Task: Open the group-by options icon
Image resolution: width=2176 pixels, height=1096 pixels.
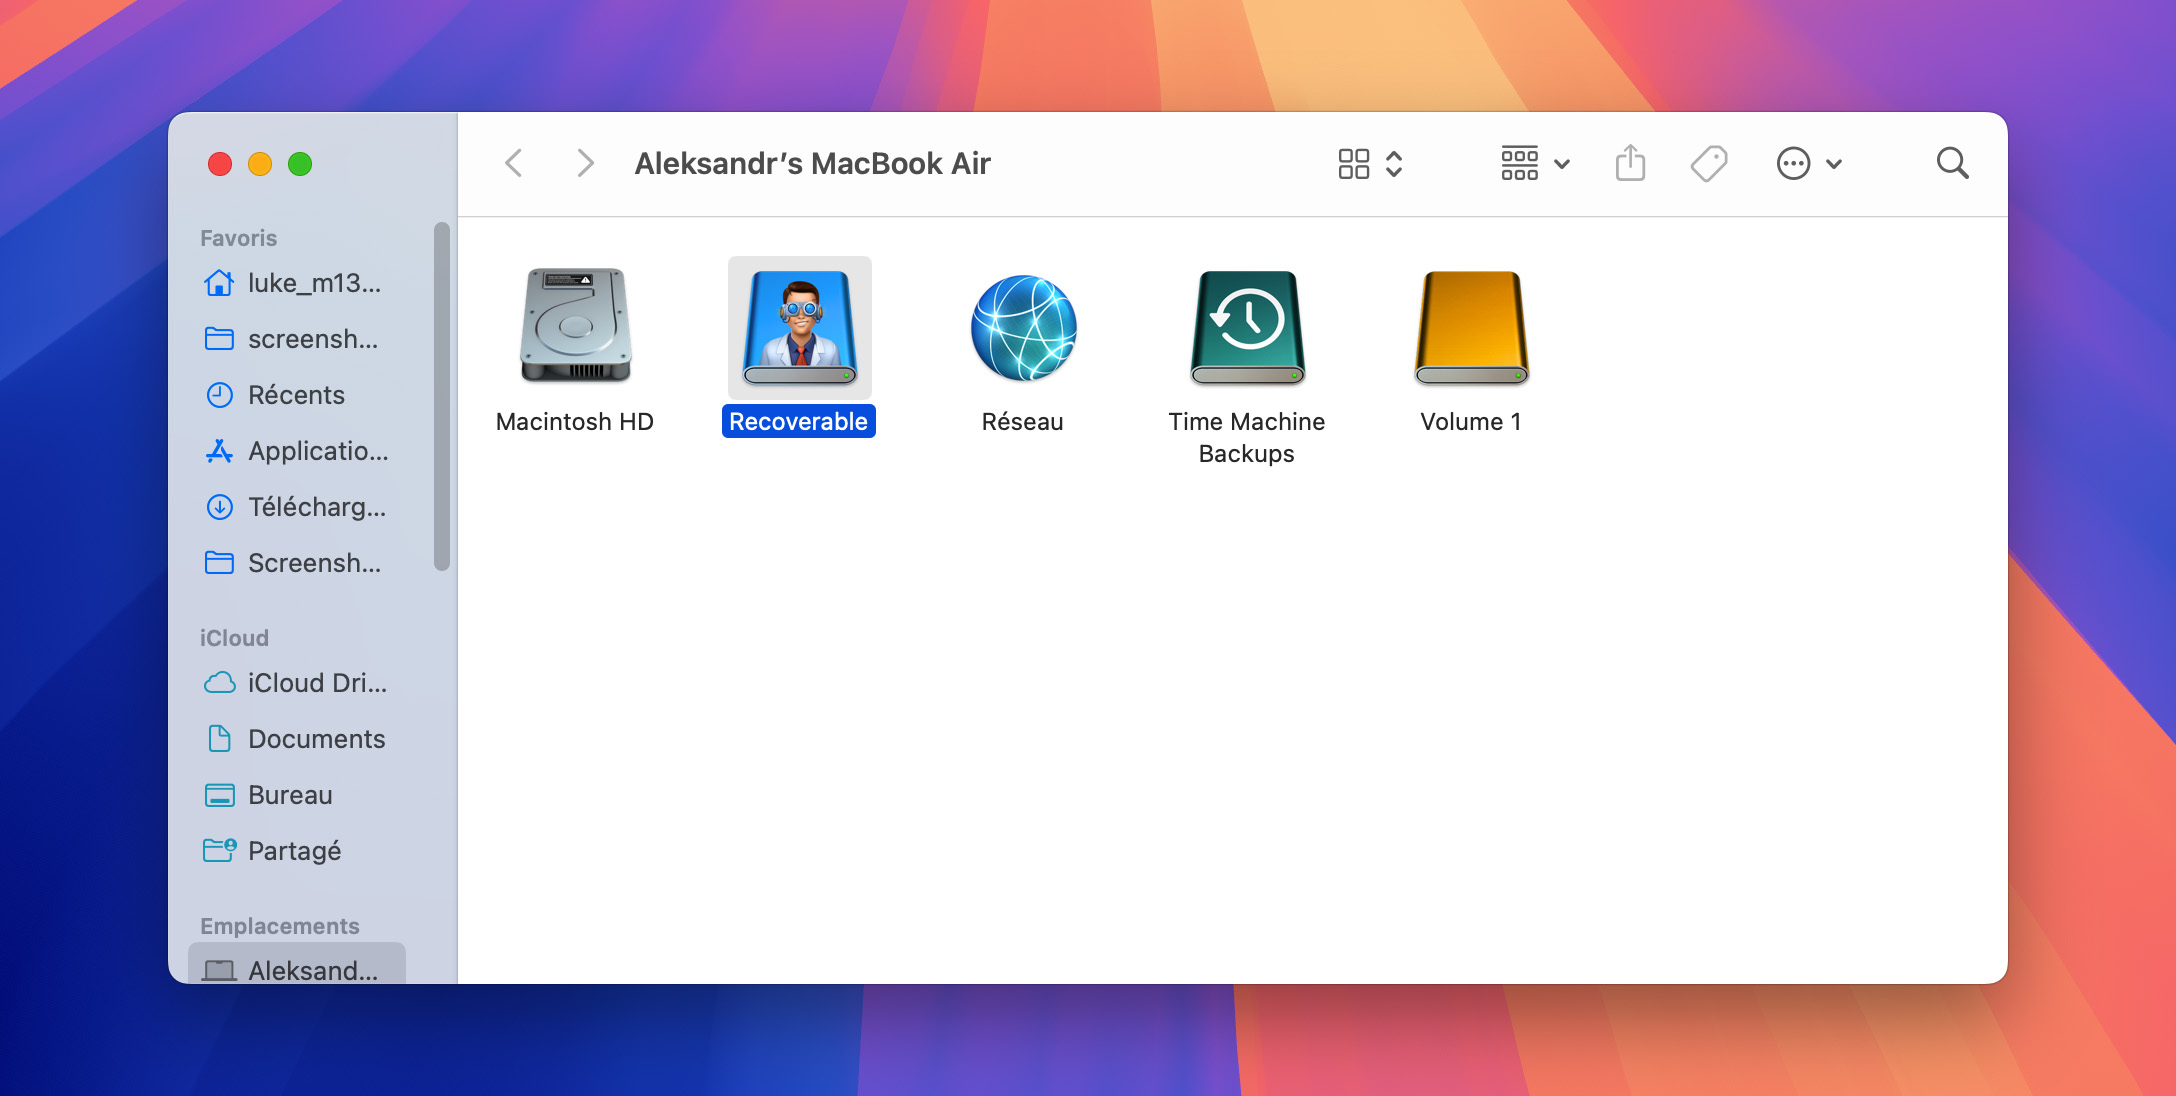Action: point(1519,163)
